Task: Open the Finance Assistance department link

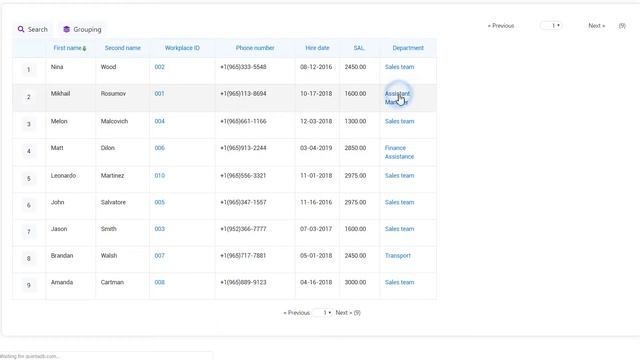Action: pyautogui.click(x=399, y=152)
